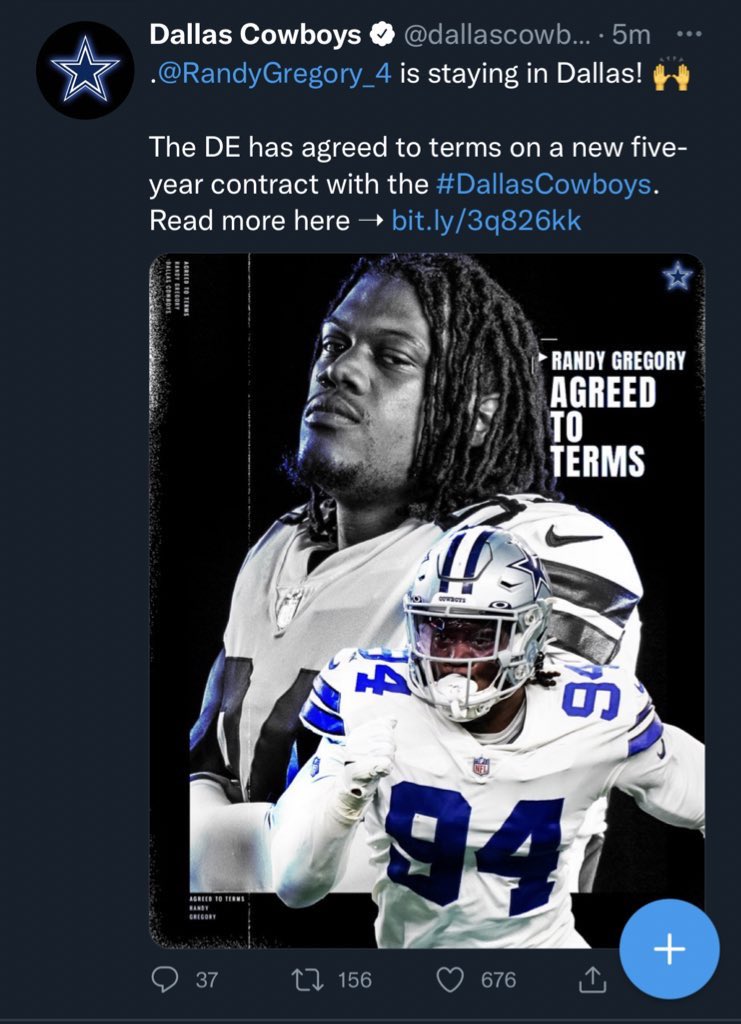Tap the Agreed To Terms graphic text
Screen dimensions: 741x1024
click(602, 426)
